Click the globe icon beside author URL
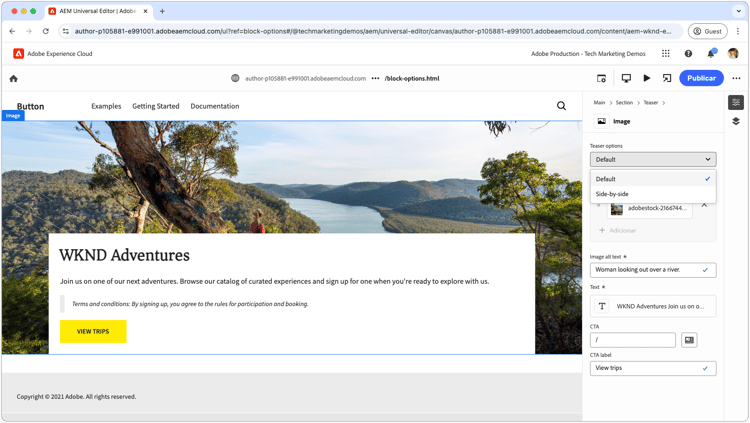 tap(235, 78)
